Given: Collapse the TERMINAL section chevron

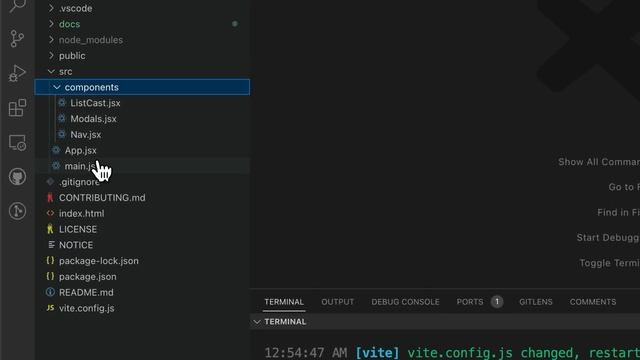Looking at the screenshot, I should click(x=257, y=322).
